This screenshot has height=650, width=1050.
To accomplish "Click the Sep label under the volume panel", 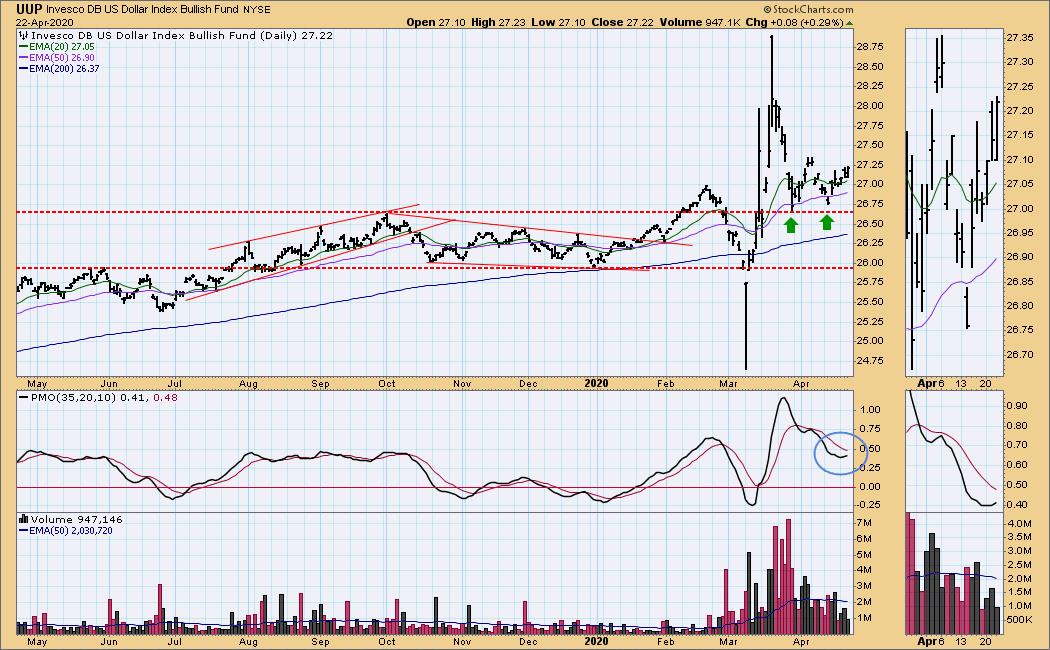I will coord(320,641).
